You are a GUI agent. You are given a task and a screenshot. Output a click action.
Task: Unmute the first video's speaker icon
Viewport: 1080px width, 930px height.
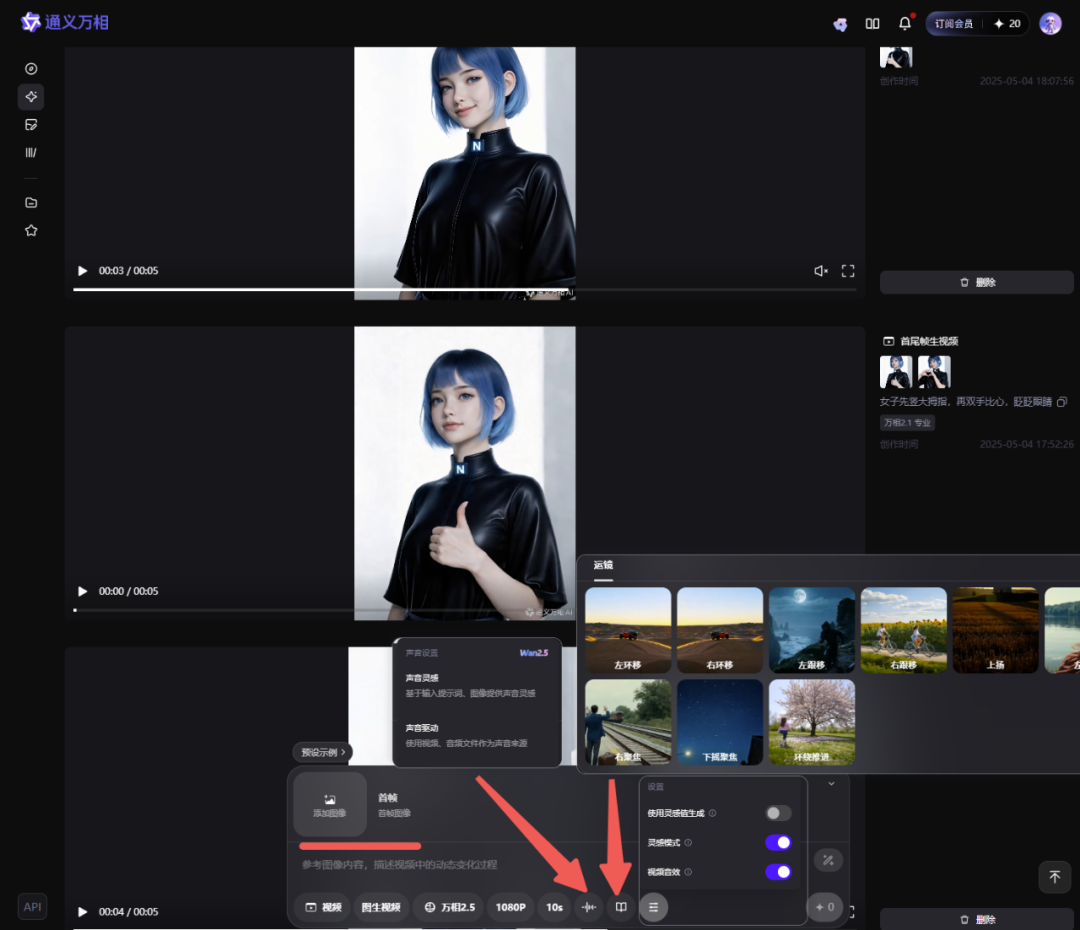(820, 271)
